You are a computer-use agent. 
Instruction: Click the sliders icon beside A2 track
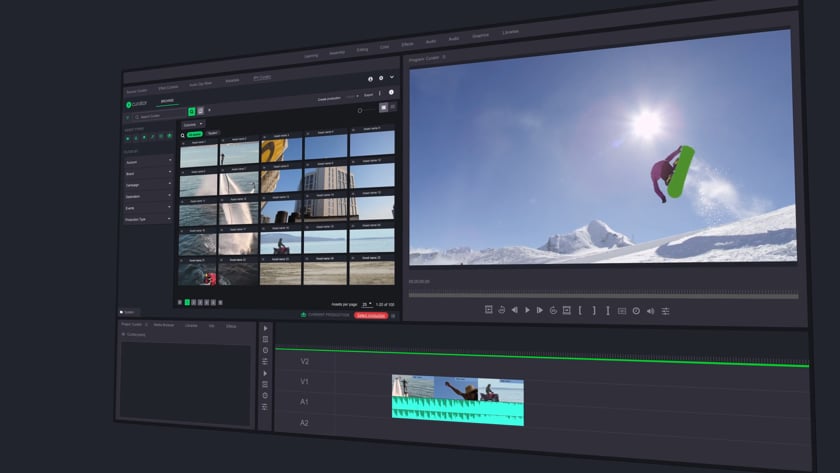pyautogui.click(x=265, y=407)
